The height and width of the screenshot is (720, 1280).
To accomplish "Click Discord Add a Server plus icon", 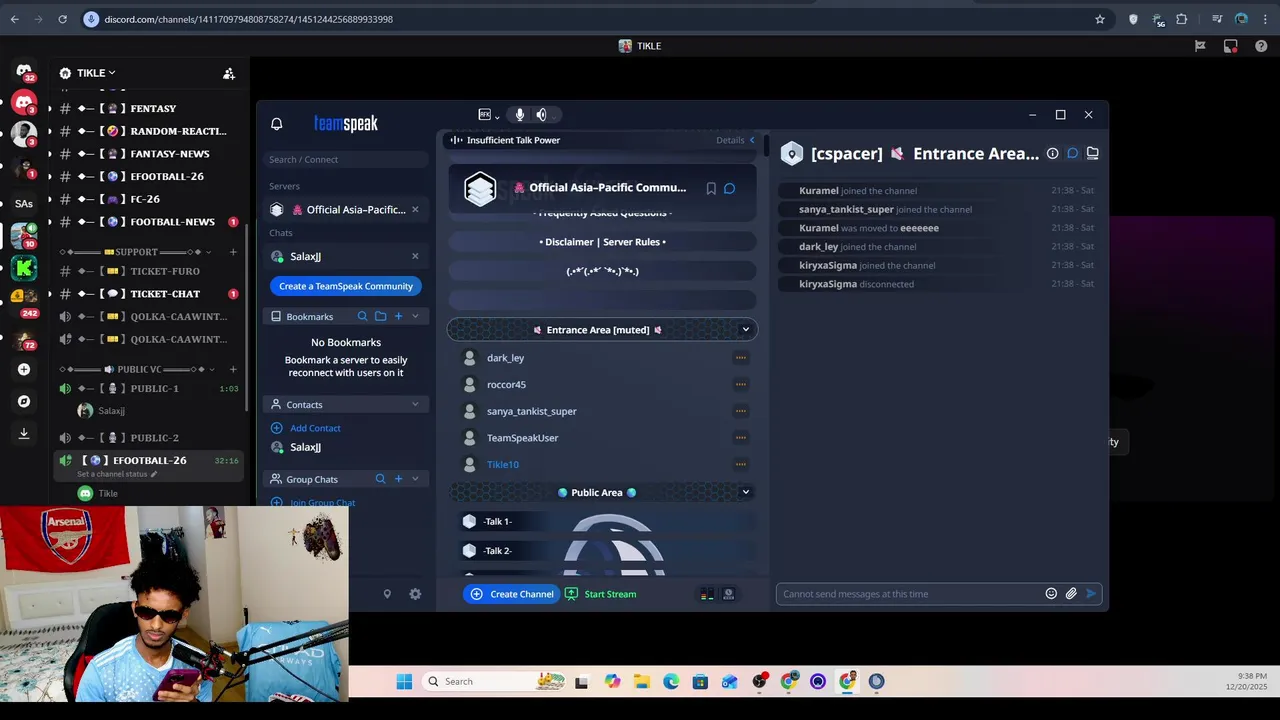I will (x=24, y=369).
